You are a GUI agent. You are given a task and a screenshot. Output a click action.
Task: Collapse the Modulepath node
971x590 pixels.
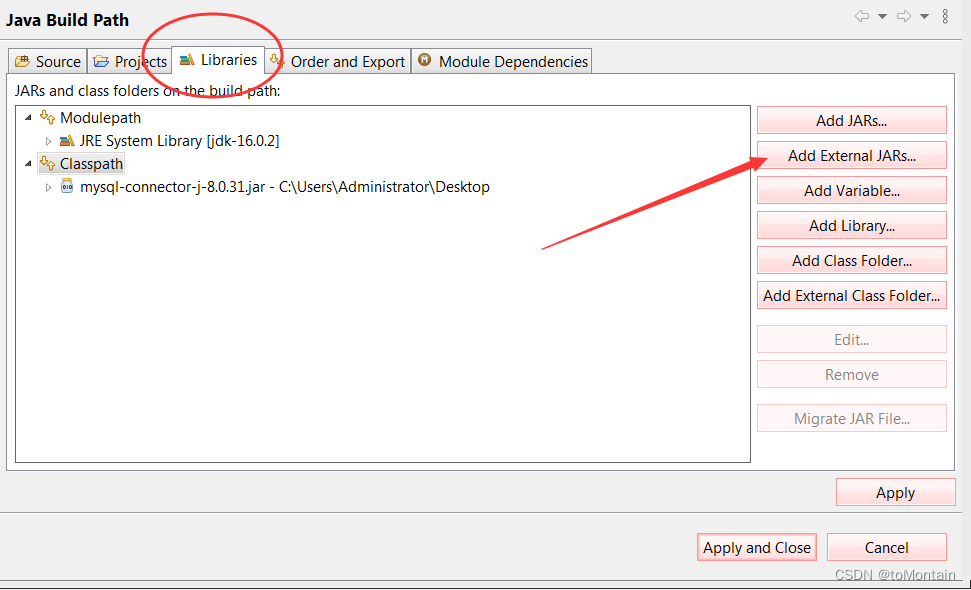28,118
